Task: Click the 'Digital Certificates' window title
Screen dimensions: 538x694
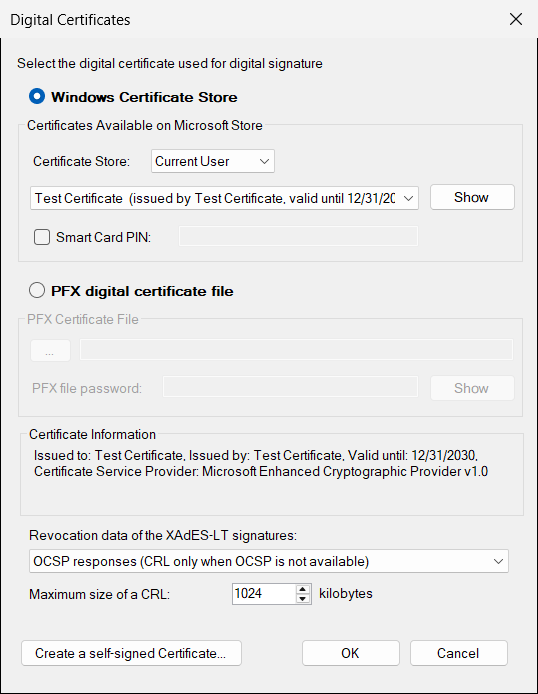Action: click(70, 20)
